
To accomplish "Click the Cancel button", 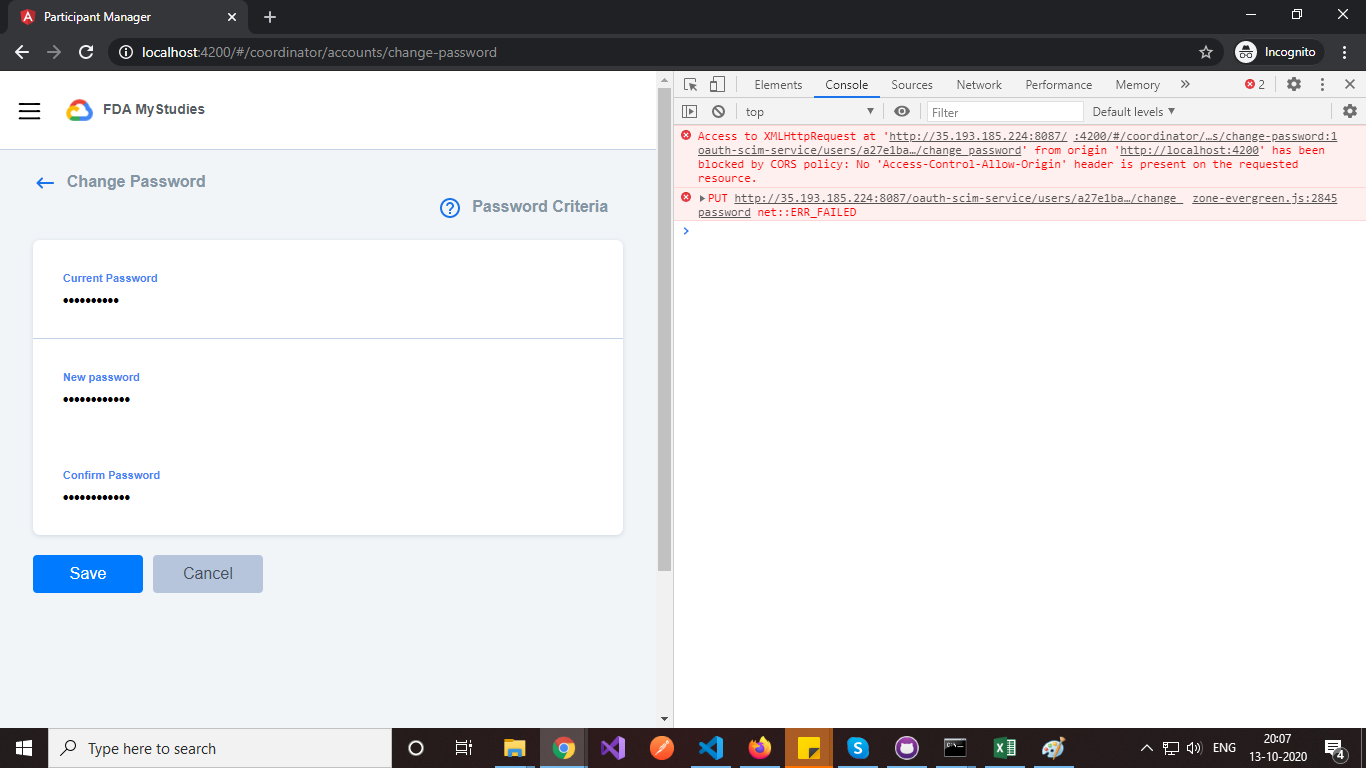I will [207, 573].
